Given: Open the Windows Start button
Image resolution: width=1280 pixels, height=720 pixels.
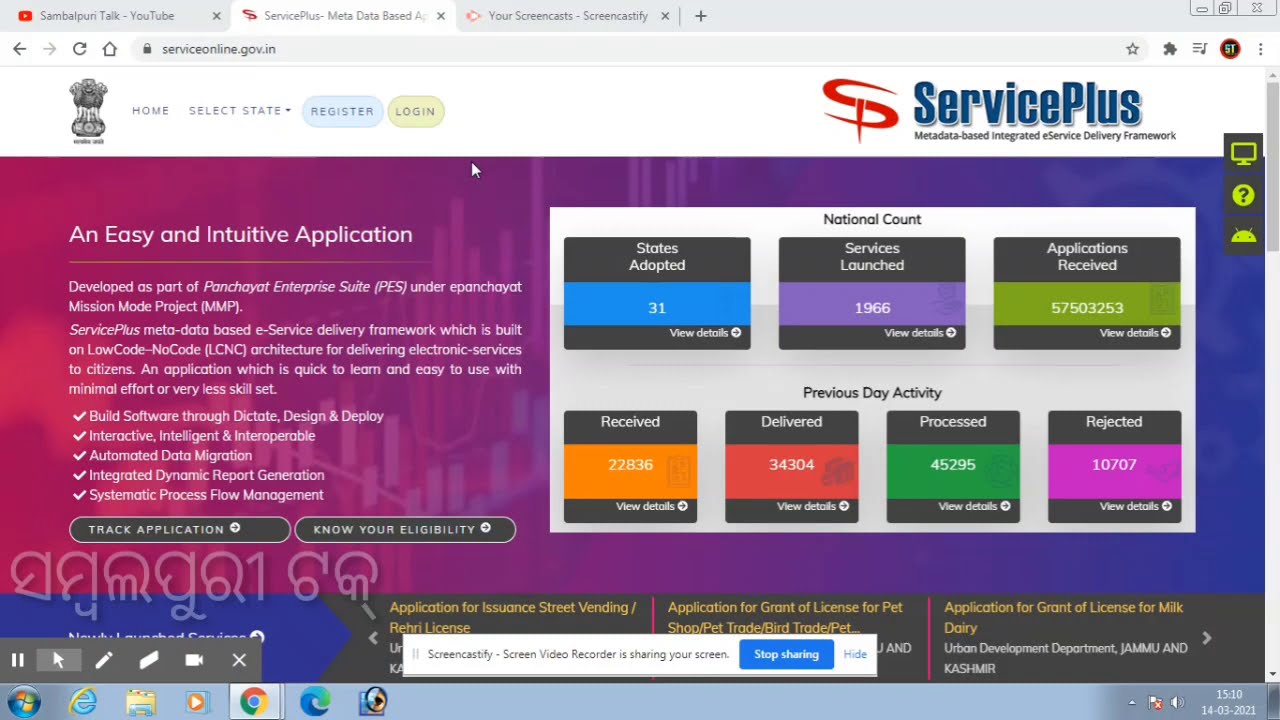Looking at the screenshot, I should pyautogui.click(x=22, y=702).
